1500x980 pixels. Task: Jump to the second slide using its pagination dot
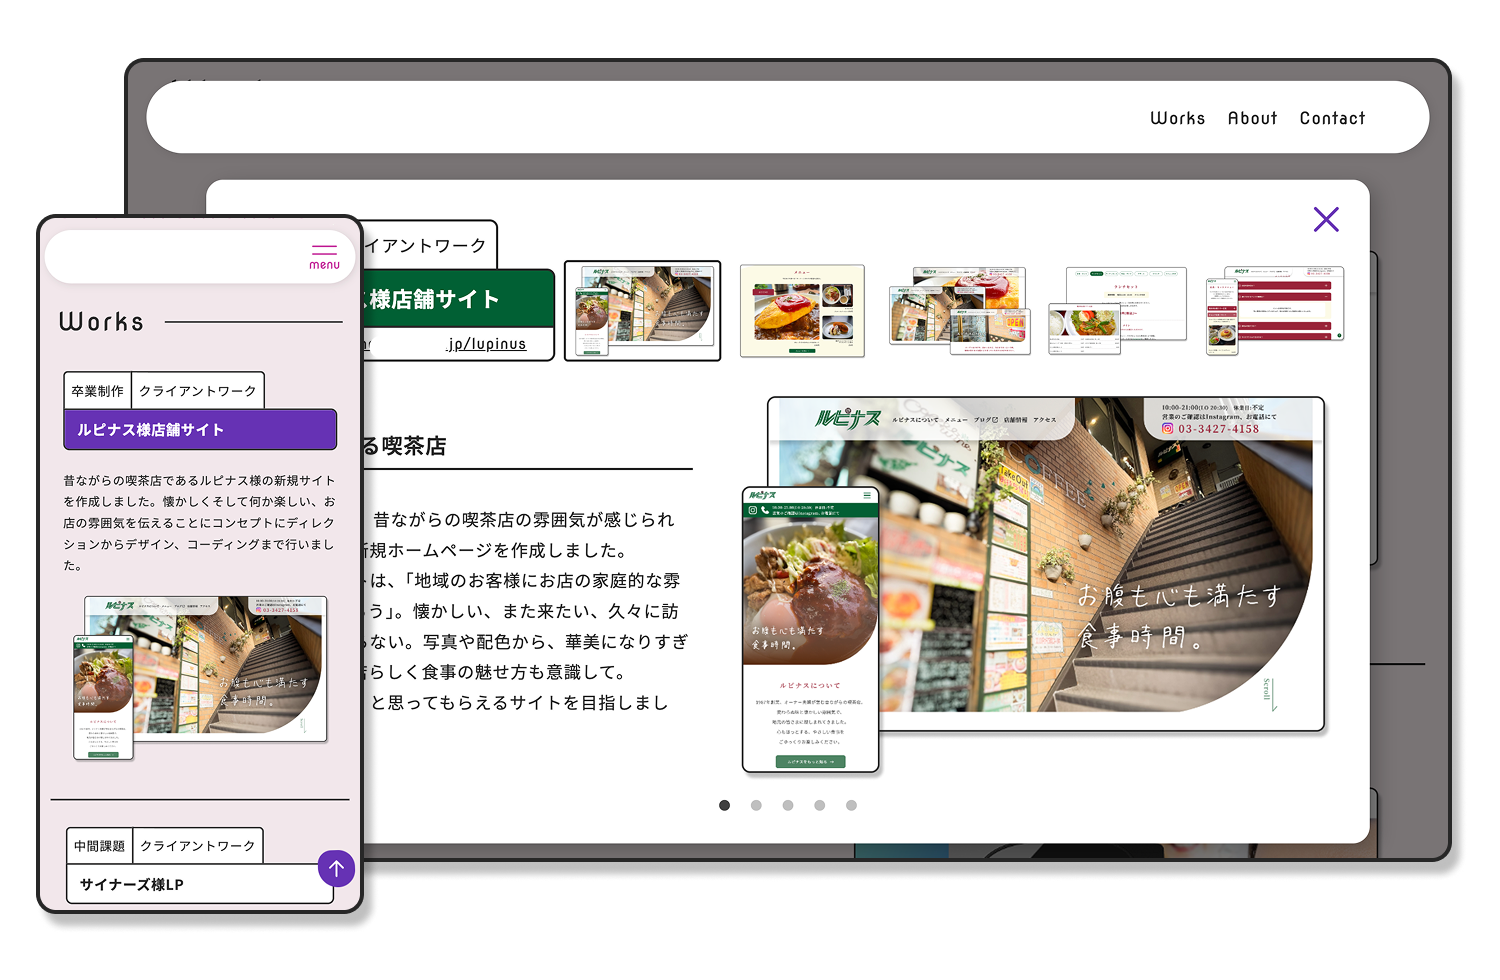click(756, 804)
